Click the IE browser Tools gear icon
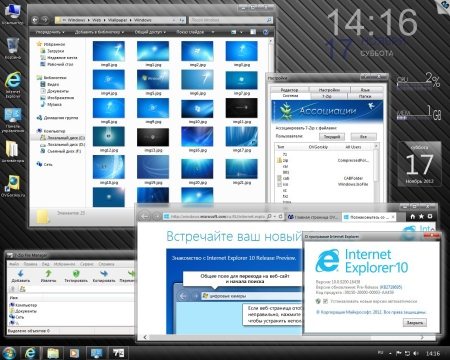 (430, 217)
